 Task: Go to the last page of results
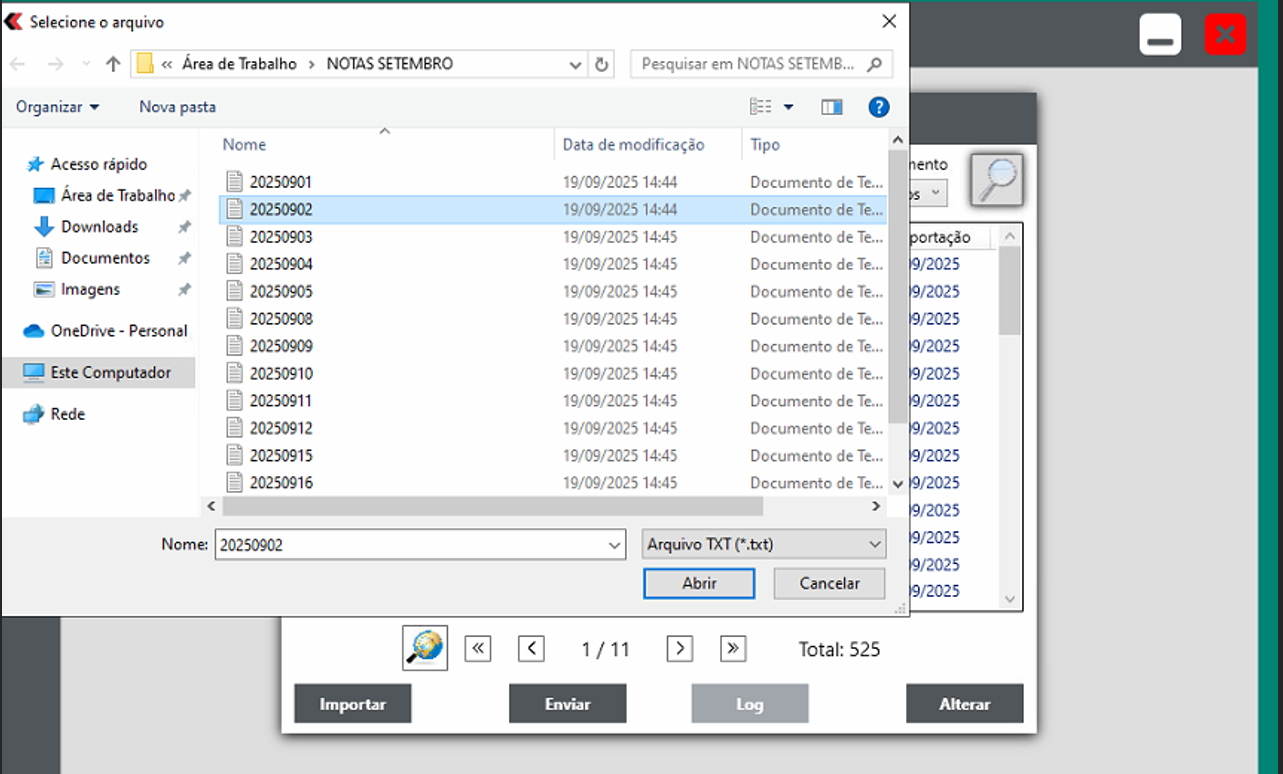click(733, 649)
